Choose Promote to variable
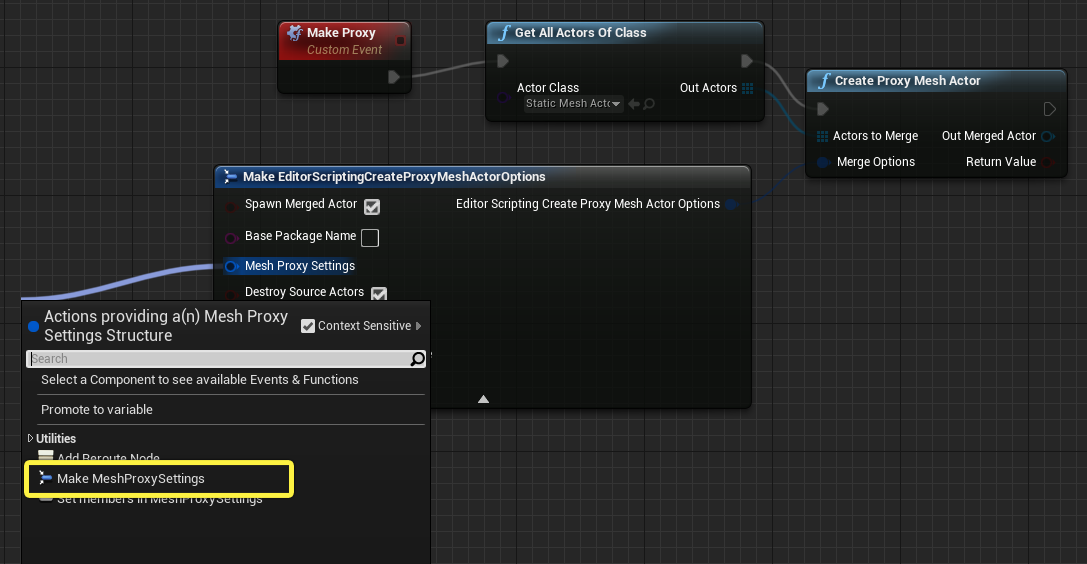 click(x=96, y=409)
